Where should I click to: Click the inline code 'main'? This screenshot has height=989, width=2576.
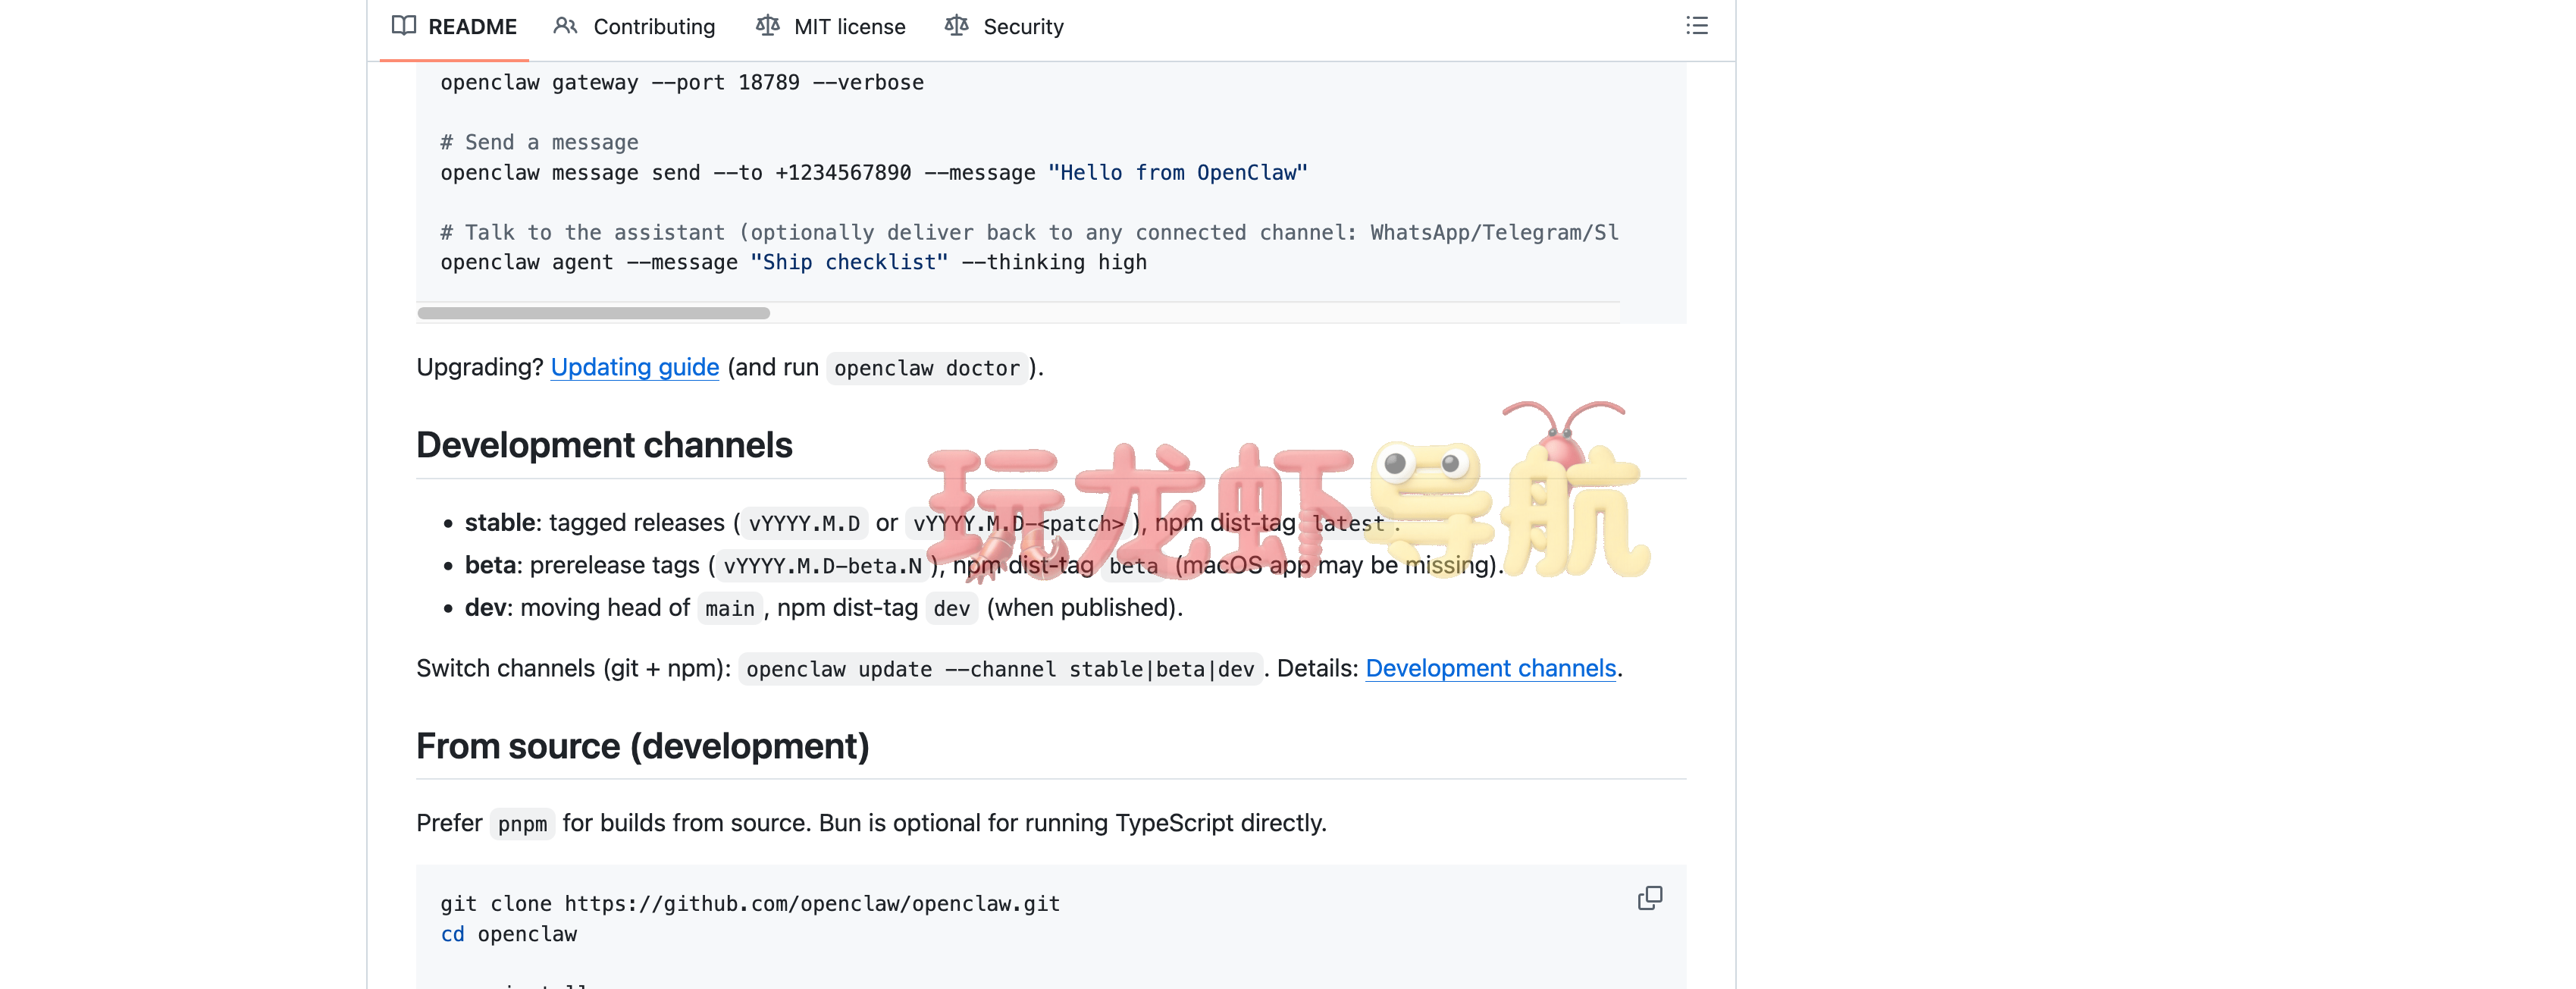pyautogui.click(x=730, y=608)
